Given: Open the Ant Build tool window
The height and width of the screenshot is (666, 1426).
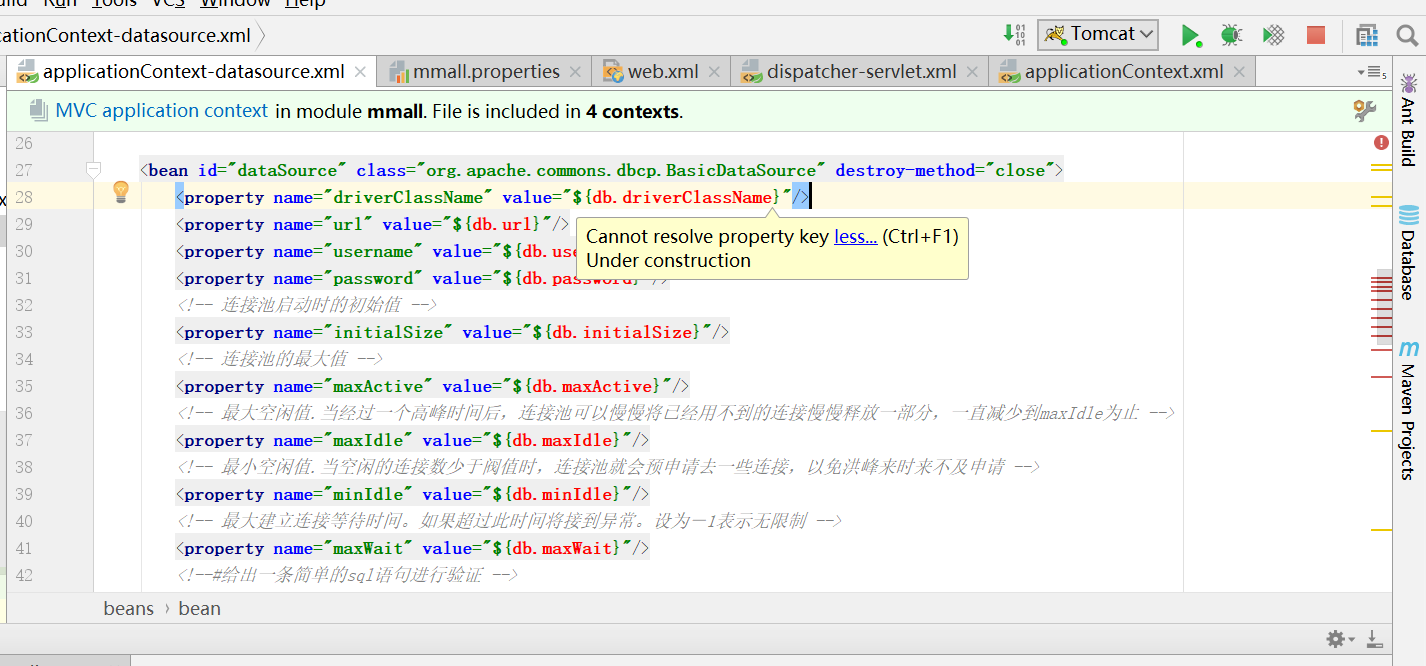Looking at the screenshot, I should [x=1408, y=118].
